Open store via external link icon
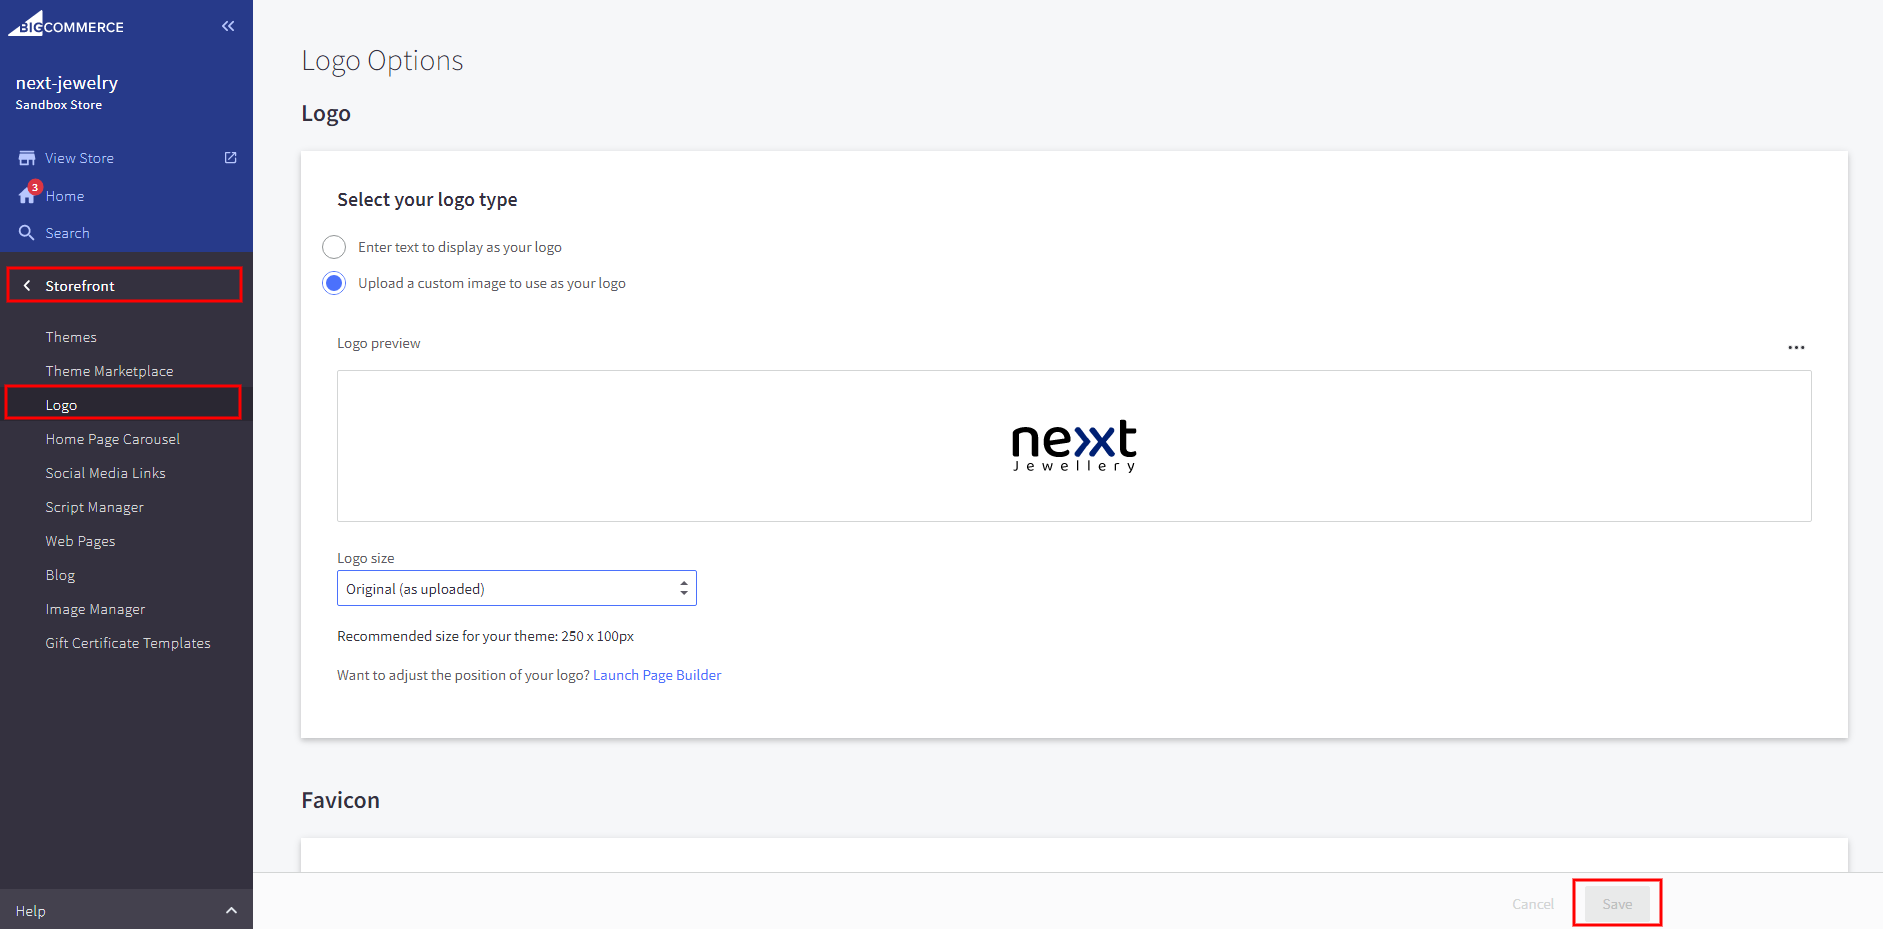 pyautogui.click(x=231, y=158)
